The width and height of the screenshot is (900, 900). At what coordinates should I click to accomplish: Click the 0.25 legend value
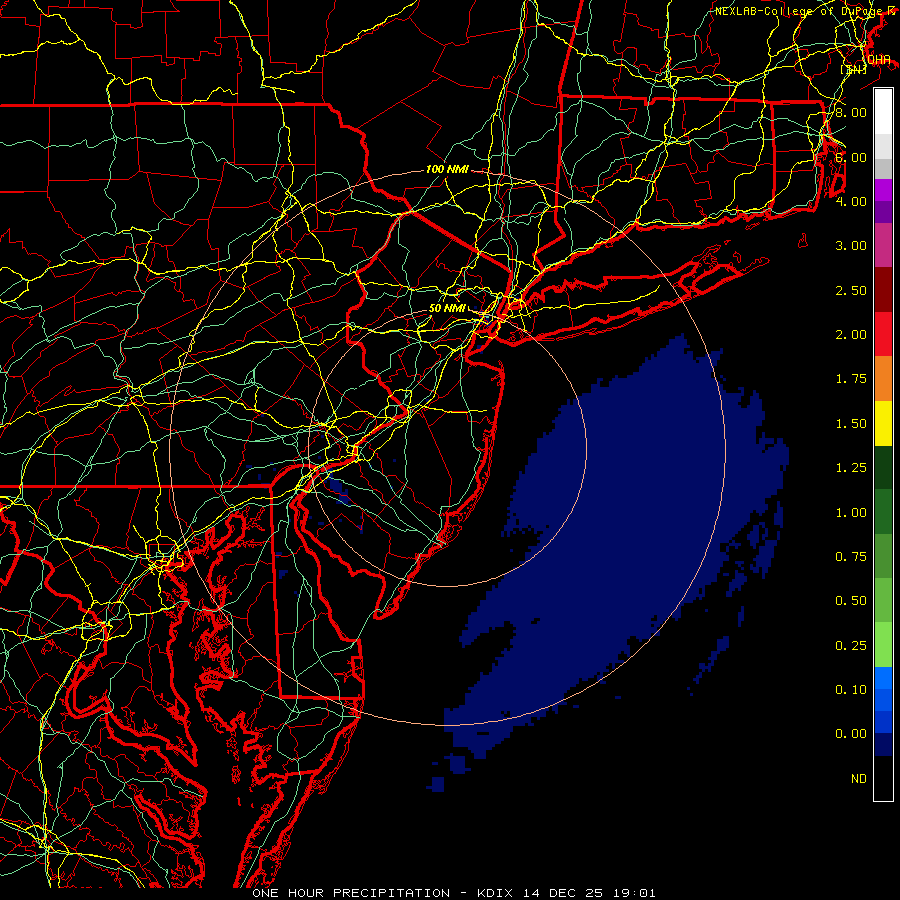coord(850,646)
